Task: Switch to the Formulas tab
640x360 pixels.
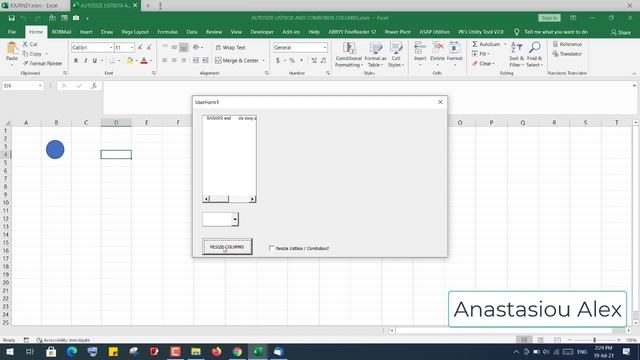Action: [x=167, y=32]
